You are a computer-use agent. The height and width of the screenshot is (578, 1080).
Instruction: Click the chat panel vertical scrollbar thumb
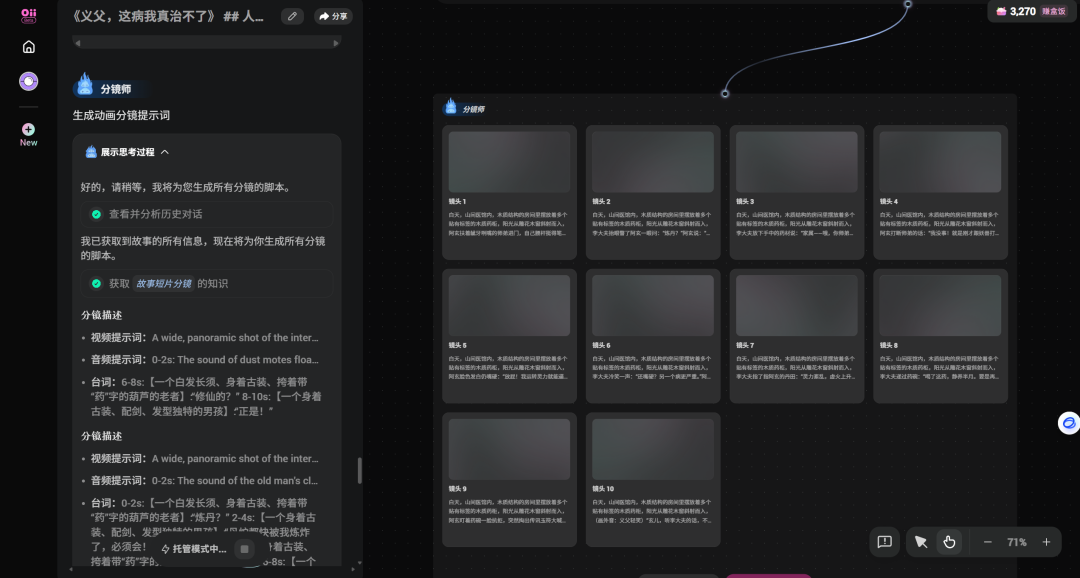[359, 471]
